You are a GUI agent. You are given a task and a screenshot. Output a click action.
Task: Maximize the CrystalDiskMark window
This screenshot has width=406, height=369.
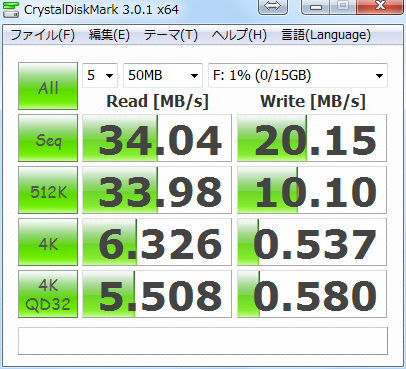(x=343, y=6)
